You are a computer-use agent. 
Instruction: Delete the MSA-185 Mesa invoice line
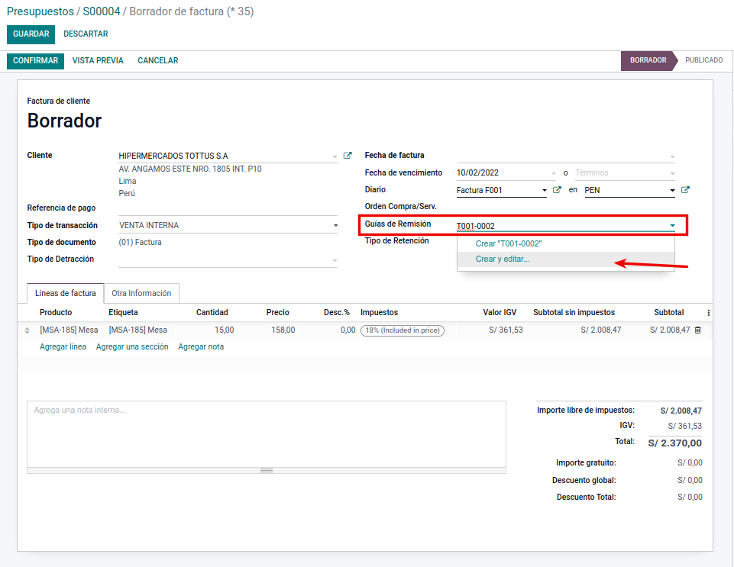click(698, 330)
